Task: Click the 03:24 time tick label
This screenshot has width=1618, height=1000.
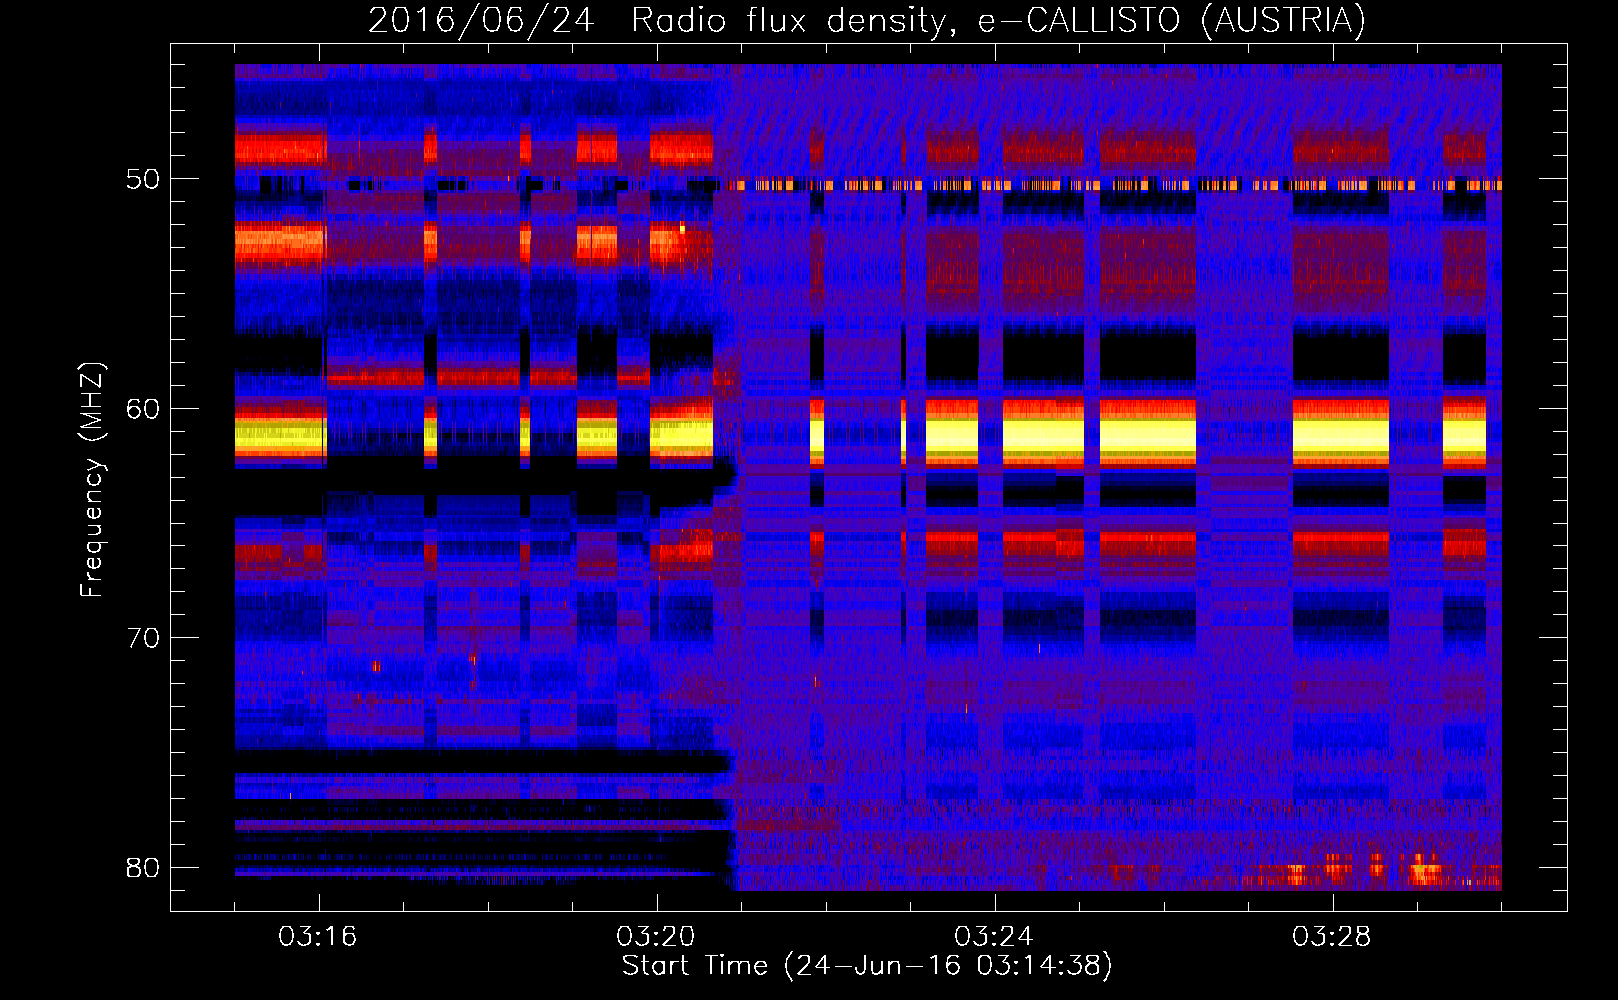Action: pyautogui.click(x=994, y=937)
